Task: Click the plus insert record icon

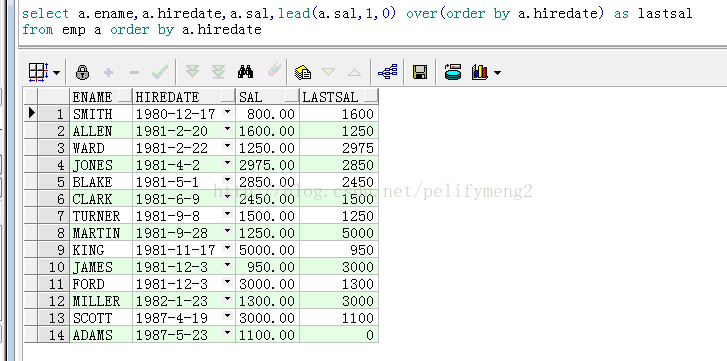Action: click(108, 72)
